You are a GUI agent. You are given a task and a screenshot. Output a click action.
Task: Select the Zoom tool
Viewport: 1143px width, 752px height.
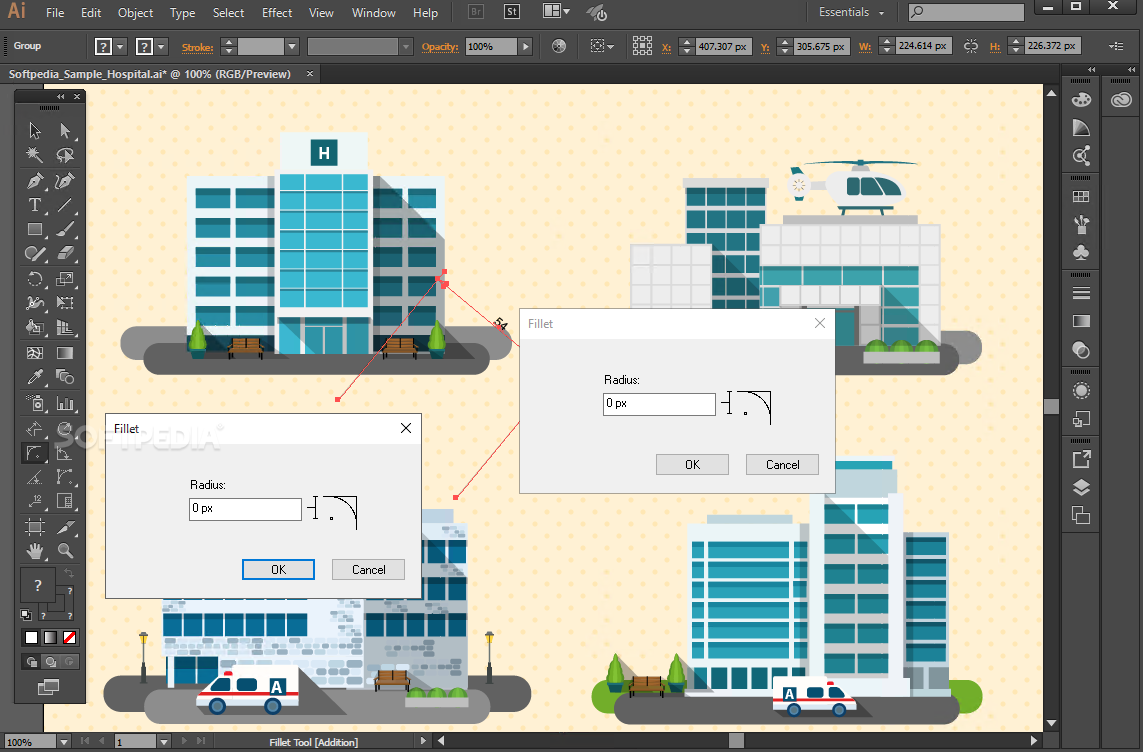pos(65,551)
